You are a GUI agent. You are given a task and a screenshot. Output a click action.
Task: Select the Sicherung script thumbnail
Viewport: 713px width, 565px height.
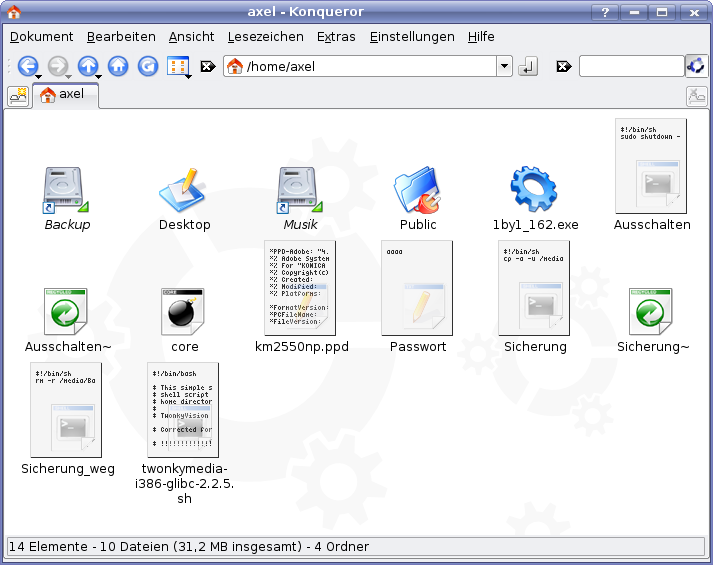tap(534, 288)
